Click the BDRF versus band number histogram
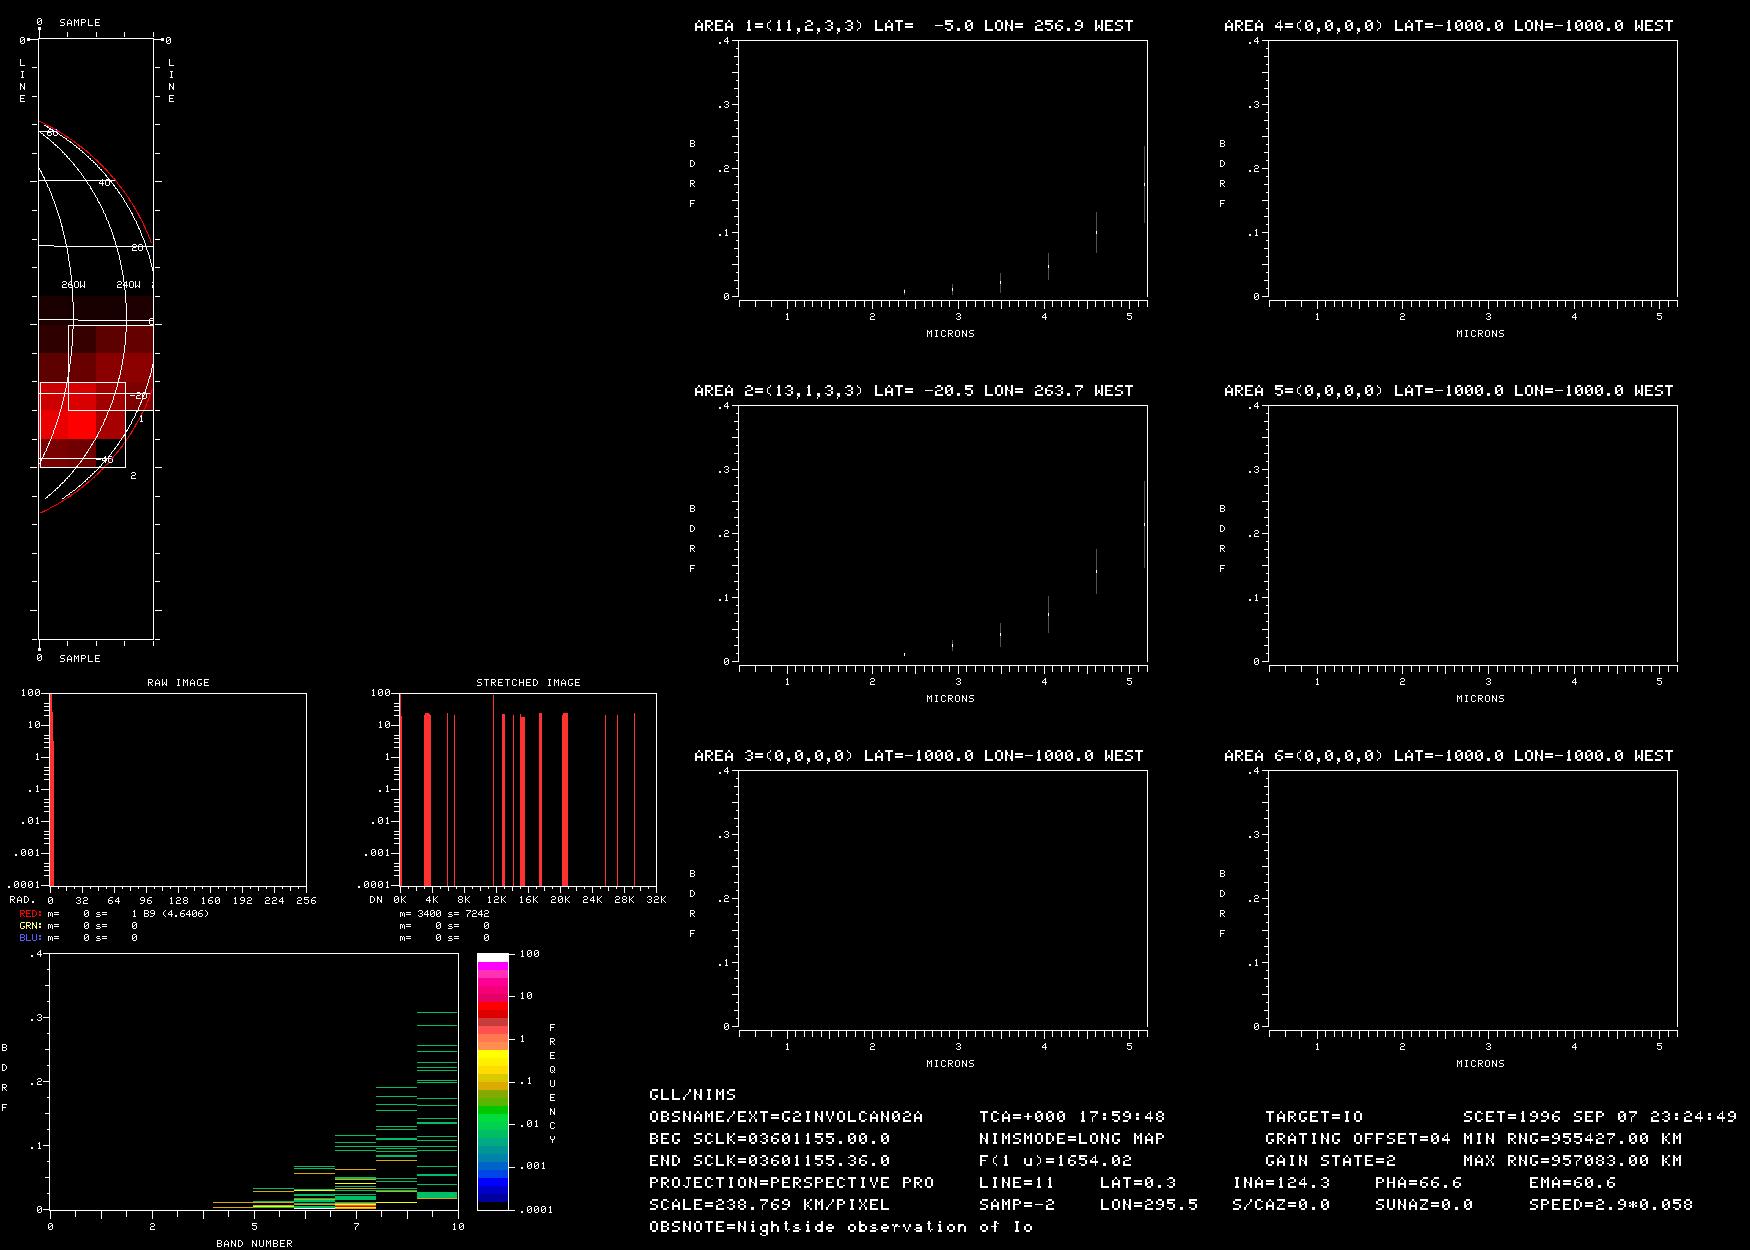This screenshot has width=1750, height=1250. click(254, 1082)
